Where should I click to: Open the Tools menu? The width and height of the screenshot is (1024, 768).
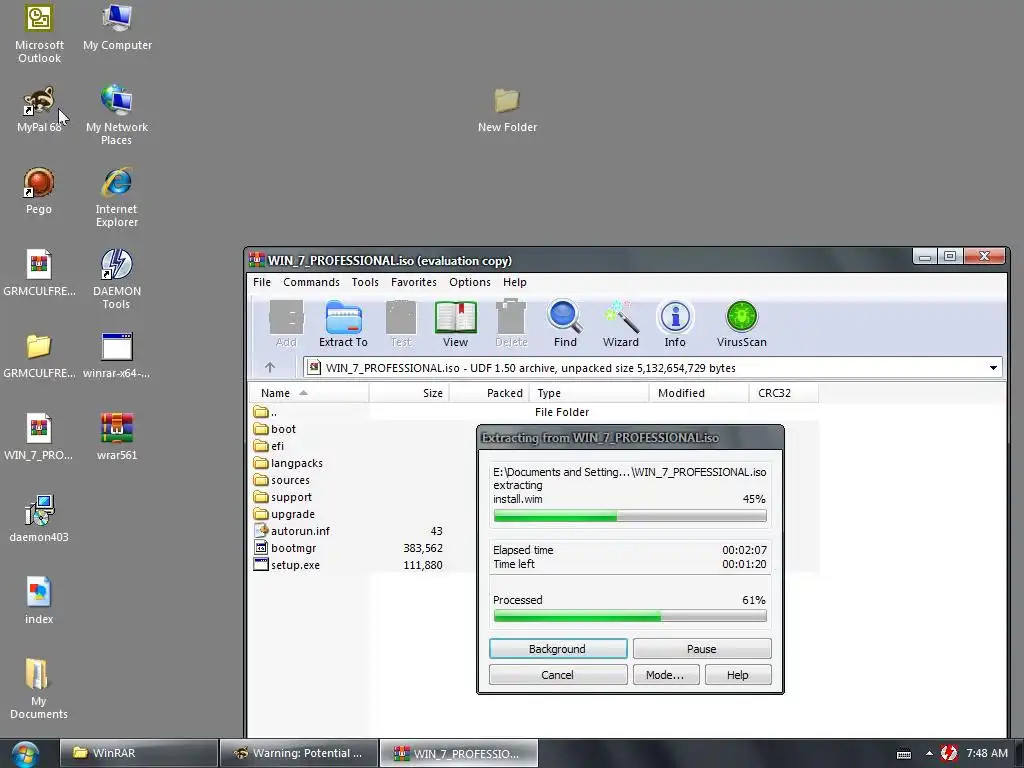point(365,282)
